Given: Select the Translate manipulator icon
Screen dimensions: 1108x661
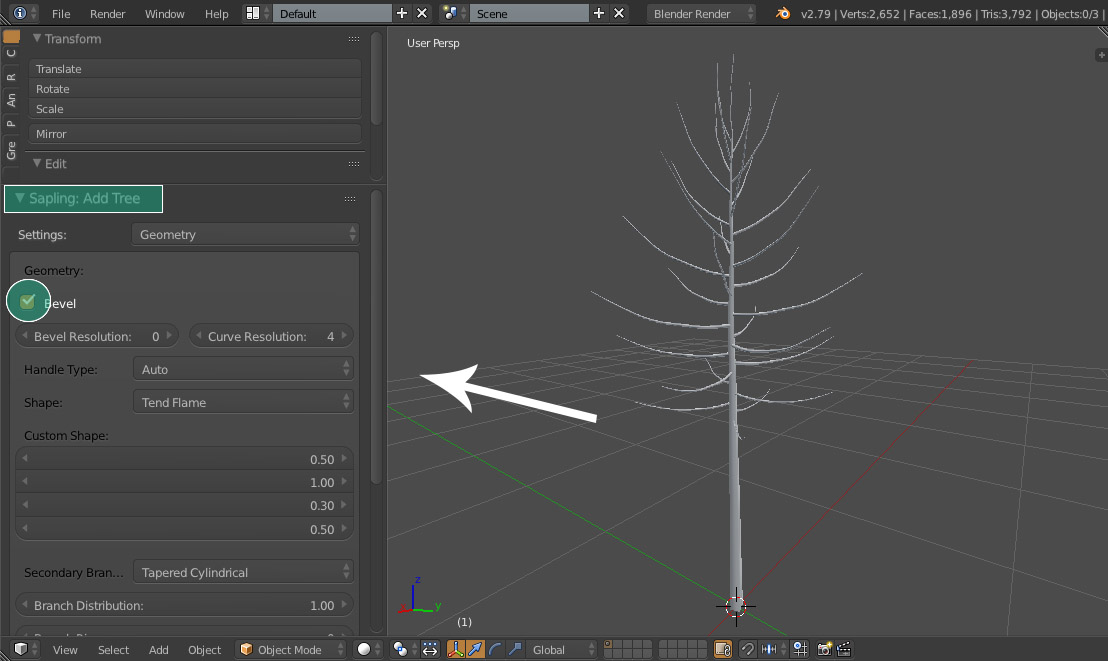Looking at the screenshot, I should [476, 649].
